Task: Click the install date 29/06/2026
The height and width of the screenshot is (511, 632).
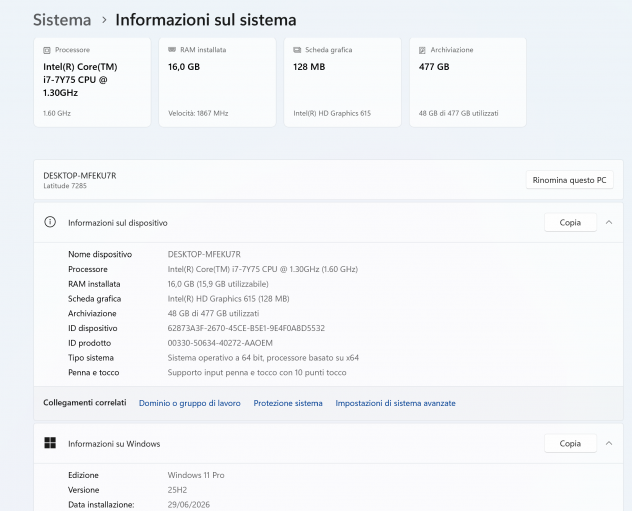Action: (189, 505)
